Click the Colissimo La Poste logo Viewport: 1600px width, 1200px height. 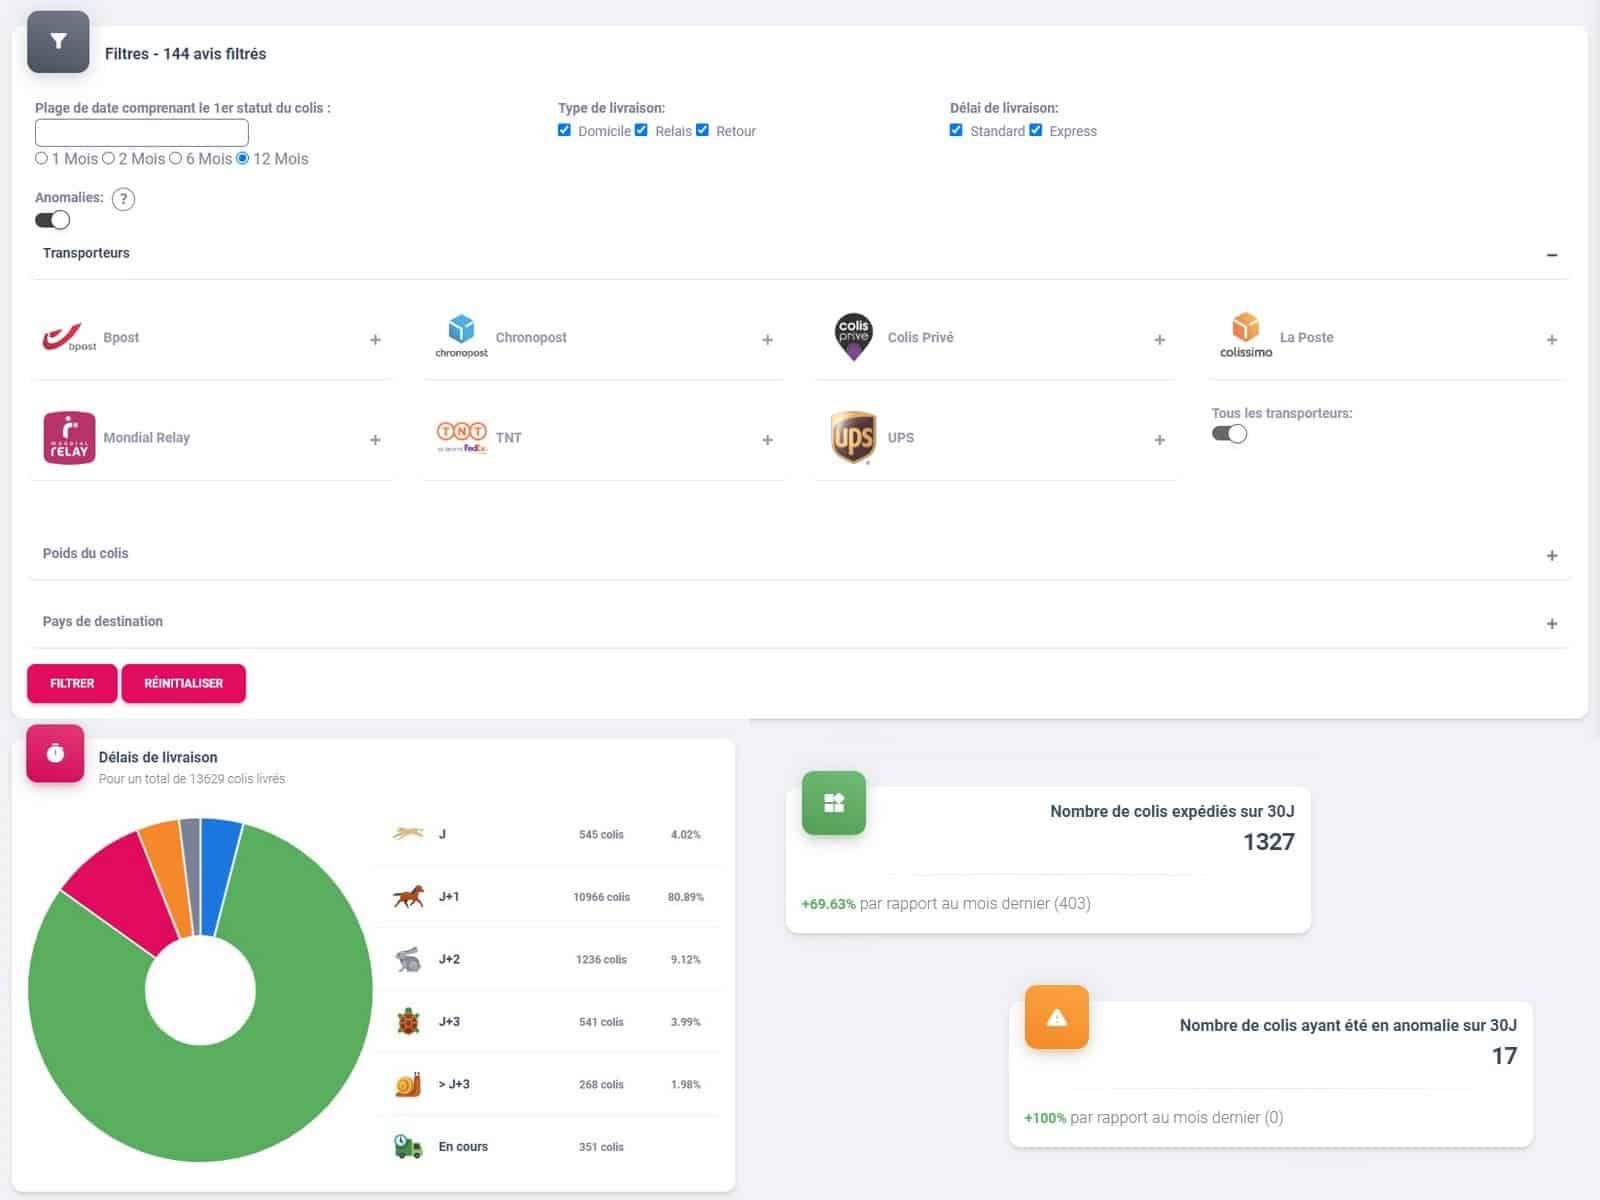pos(1245,335)
